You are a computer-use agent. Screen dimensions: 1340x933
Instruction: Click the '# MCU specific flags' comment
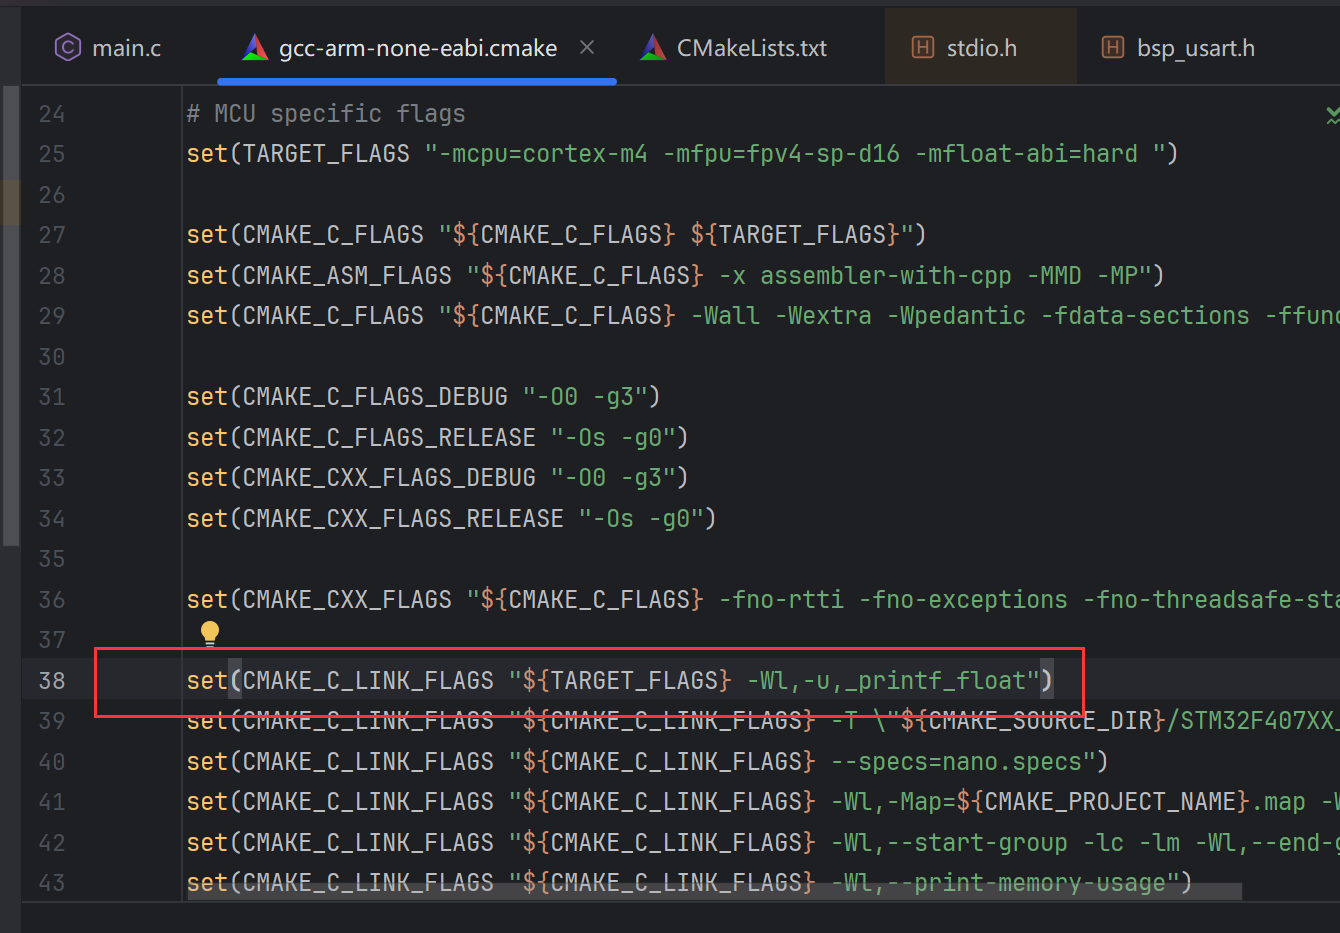326,114
